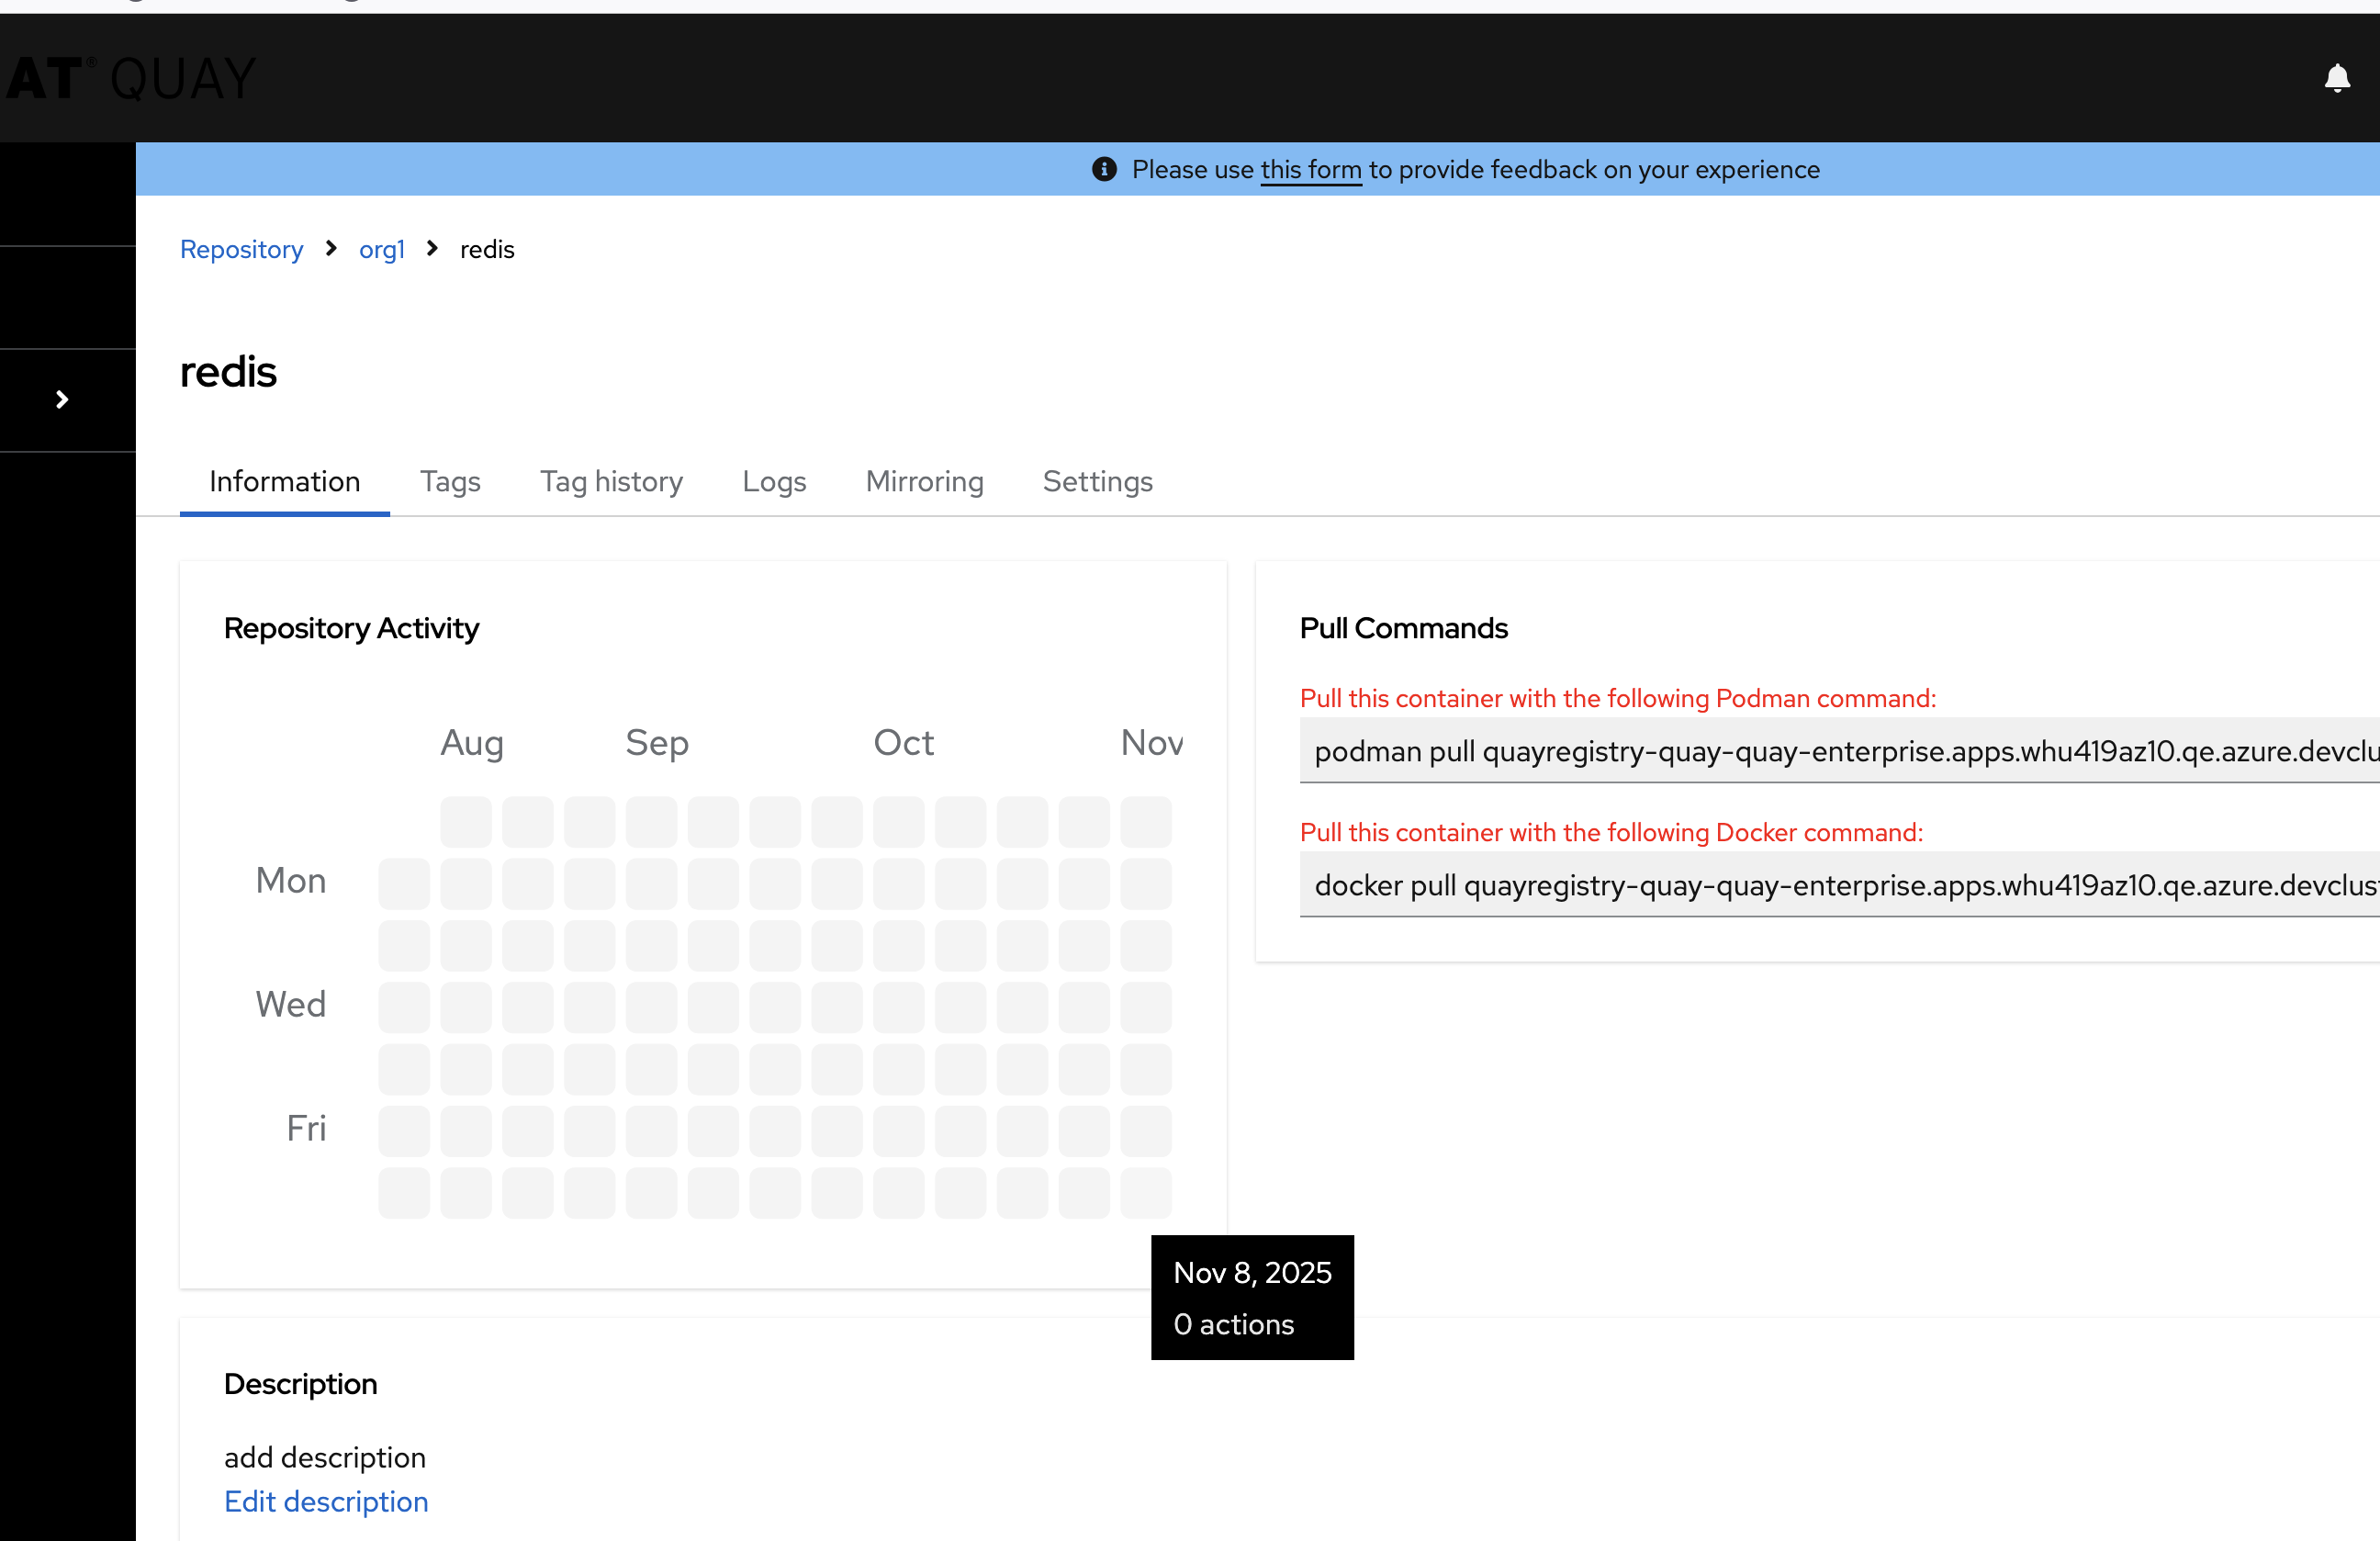Click the chevron after org1 breadcrumb

tap(432, 248)
